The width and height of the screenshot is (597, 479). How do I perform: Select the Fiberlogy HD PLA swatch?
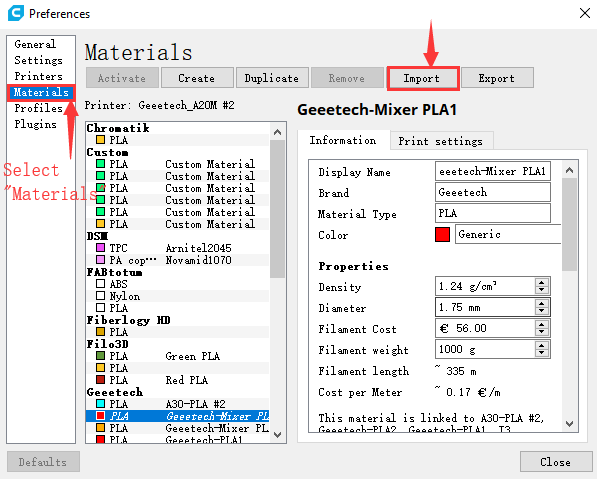(x=101, y=332)
